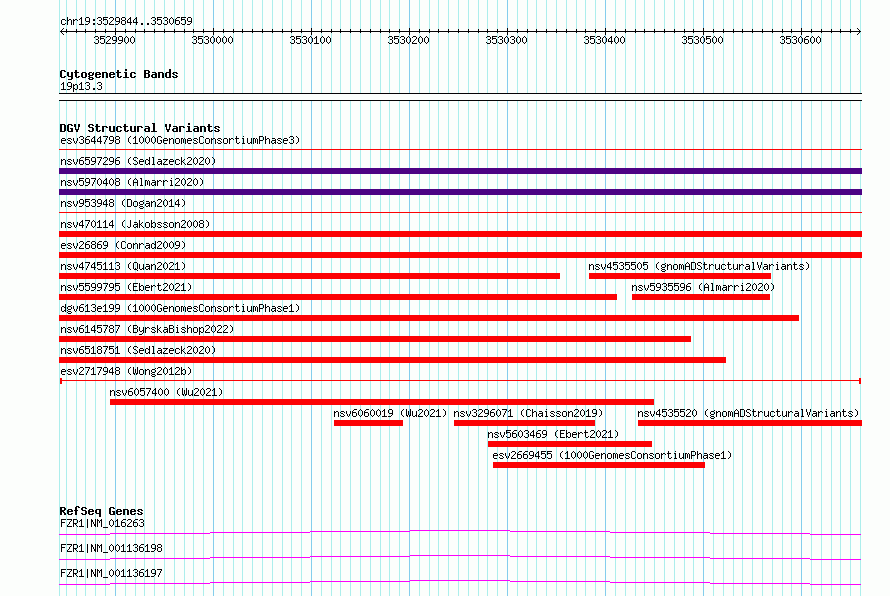Open the nsv6057400 Wu2021 variant label
Image resolution: width=890 pixels, height=596 pixels.
[166, 392]
